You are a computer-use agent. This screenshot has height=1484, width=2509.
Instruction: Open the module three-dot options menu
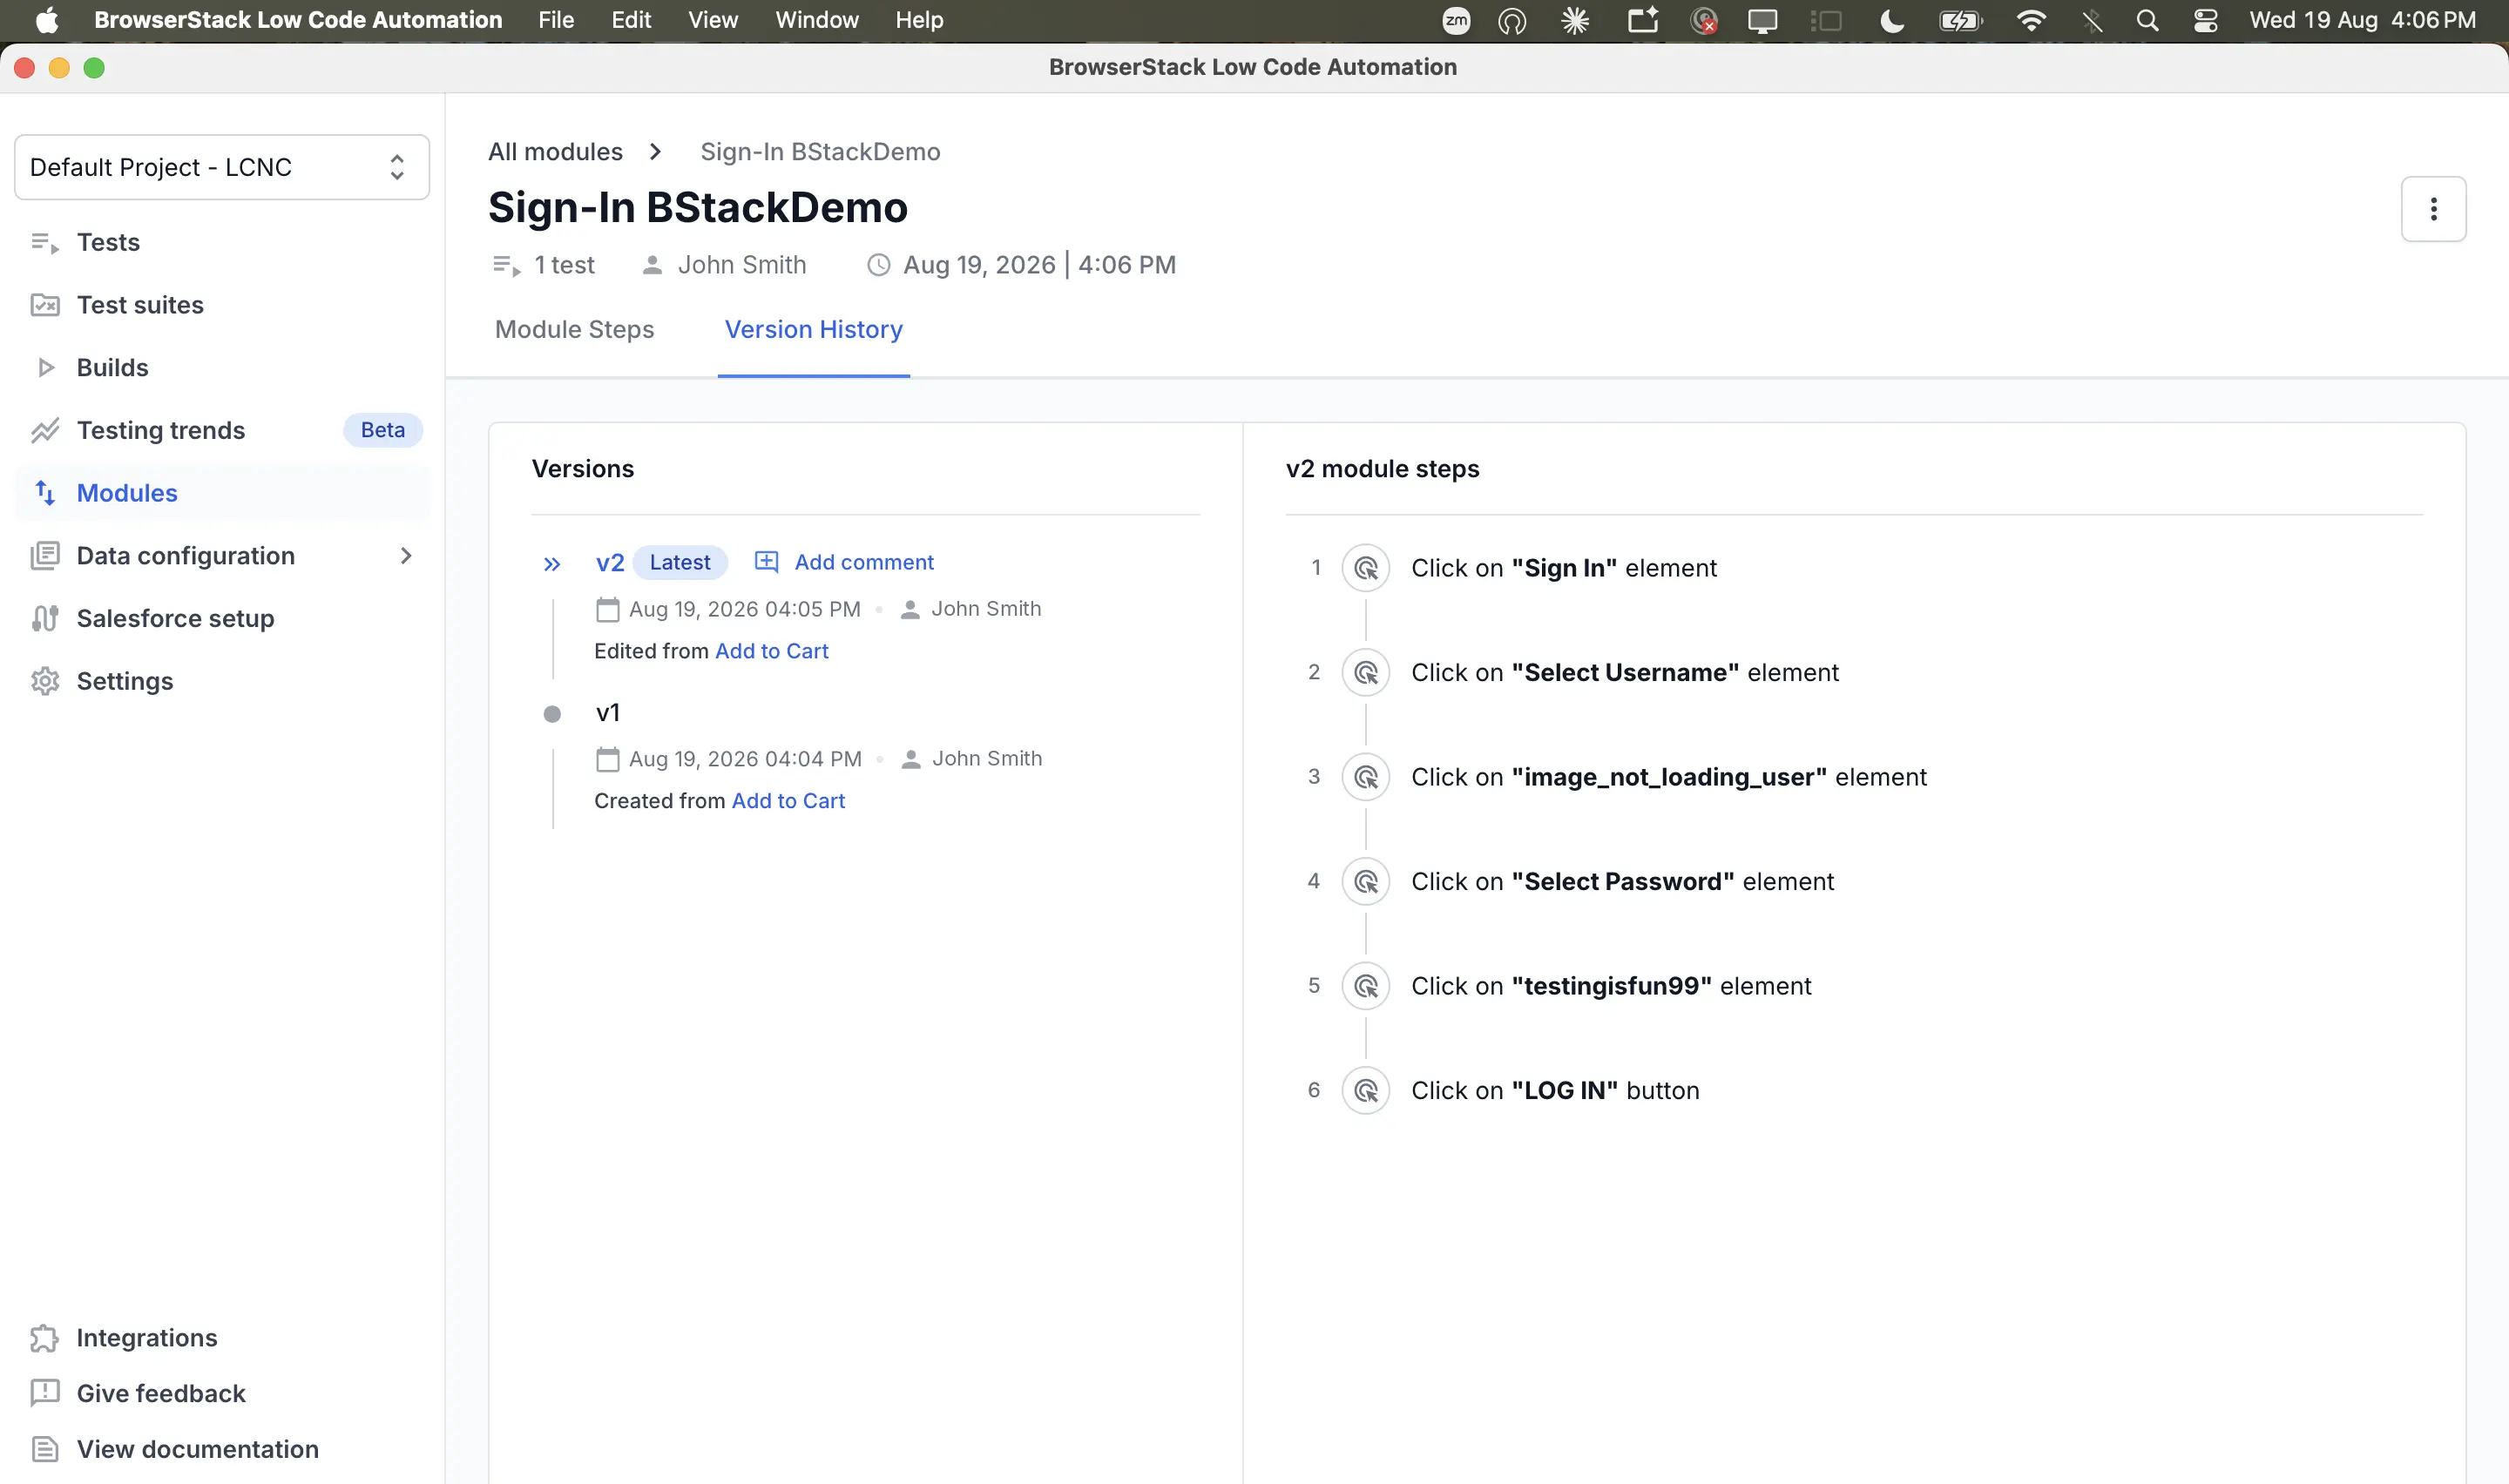(2433, 209)
